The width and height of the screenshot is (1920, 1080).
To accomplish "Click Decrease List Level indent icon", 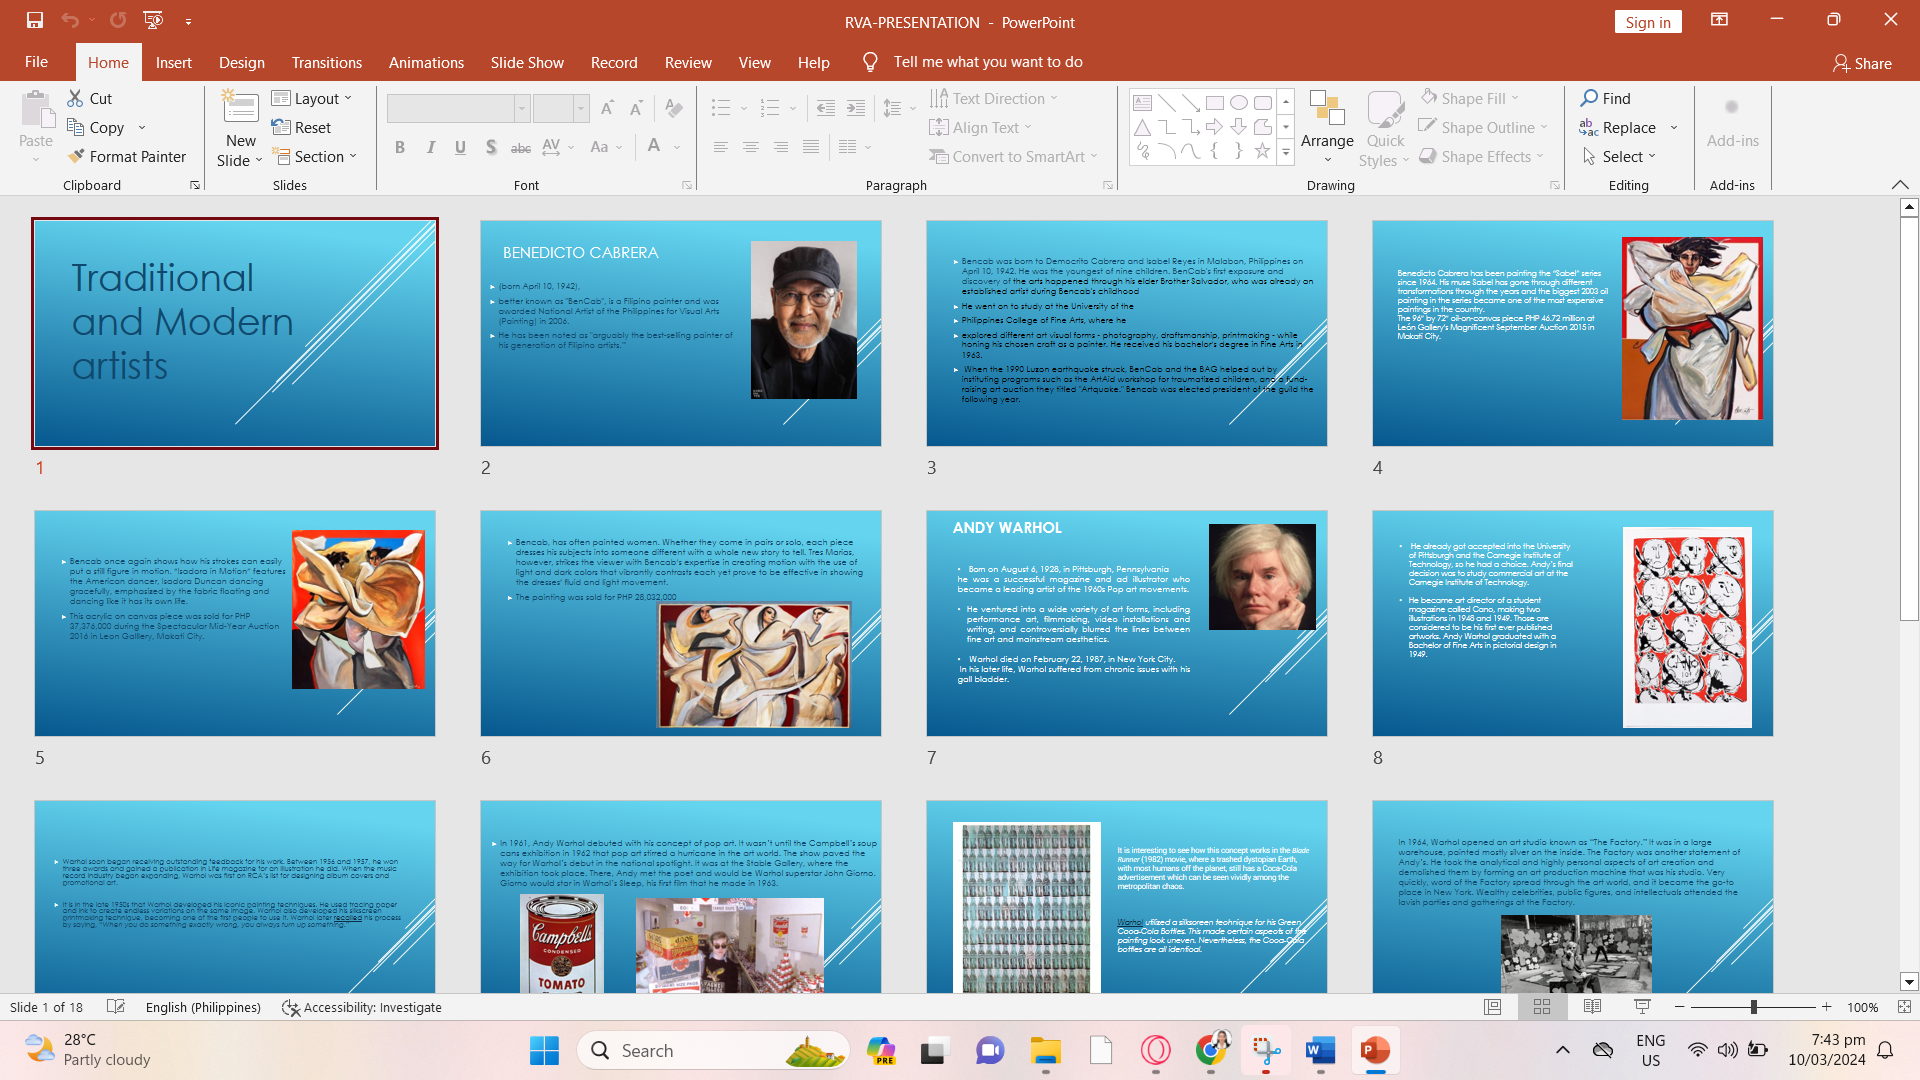I will pos(826,108).
